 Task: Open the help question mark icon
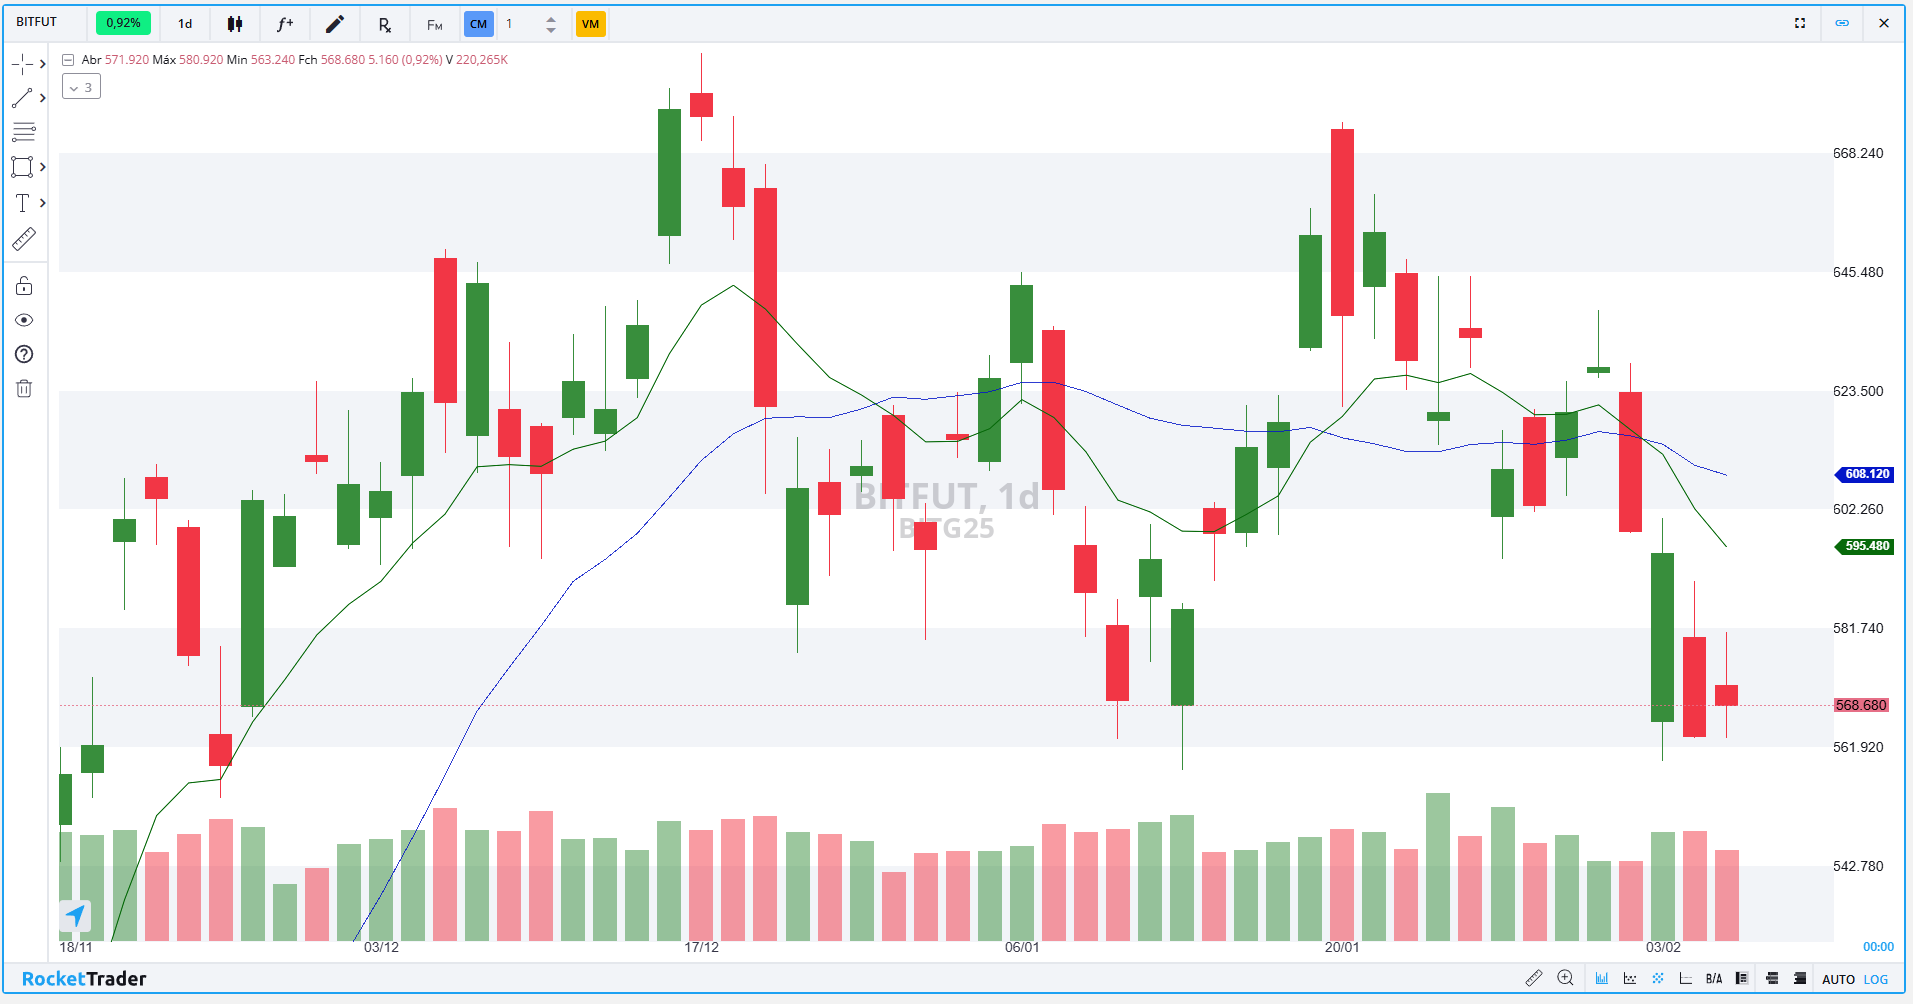point(24,354)
